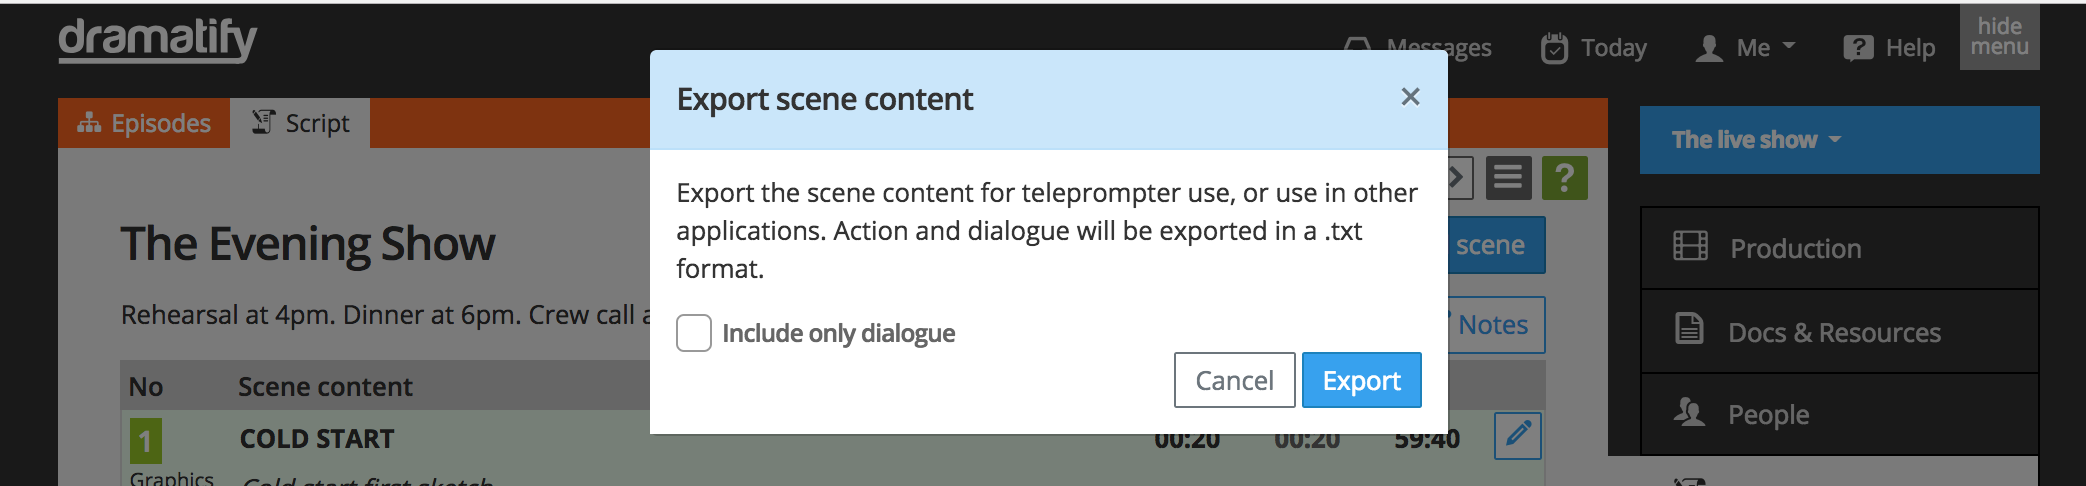Open the Notes button
The width and height of the screenshot is (2086, 486).
pyautogui.click(x=1494, y=325)
